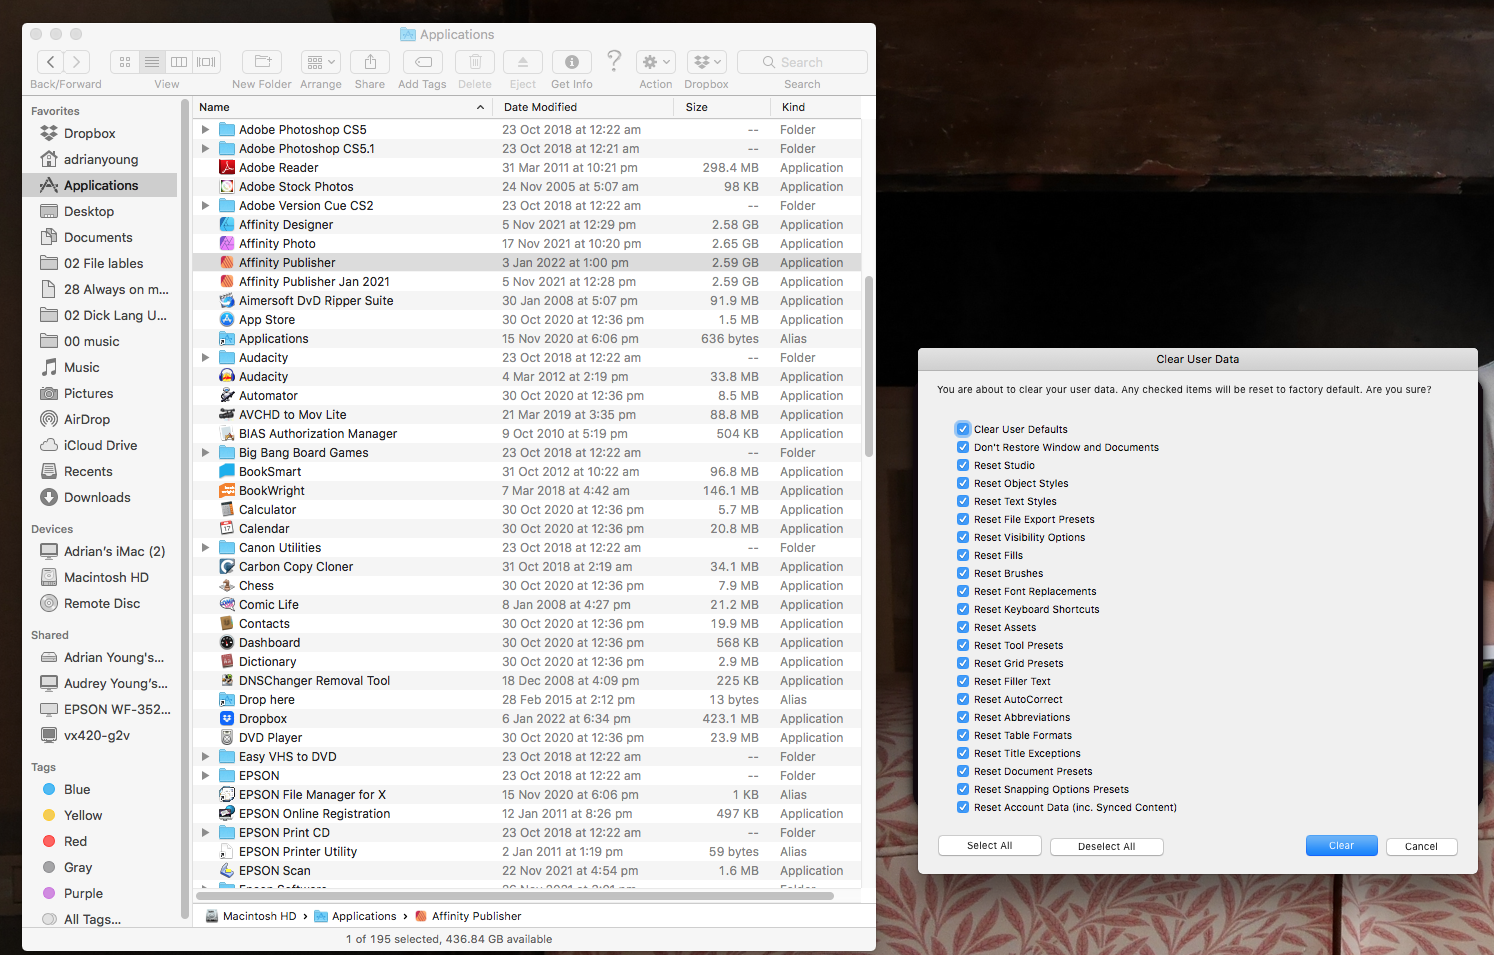Select the Carbon Copy Cloner icon

(227, 567)
